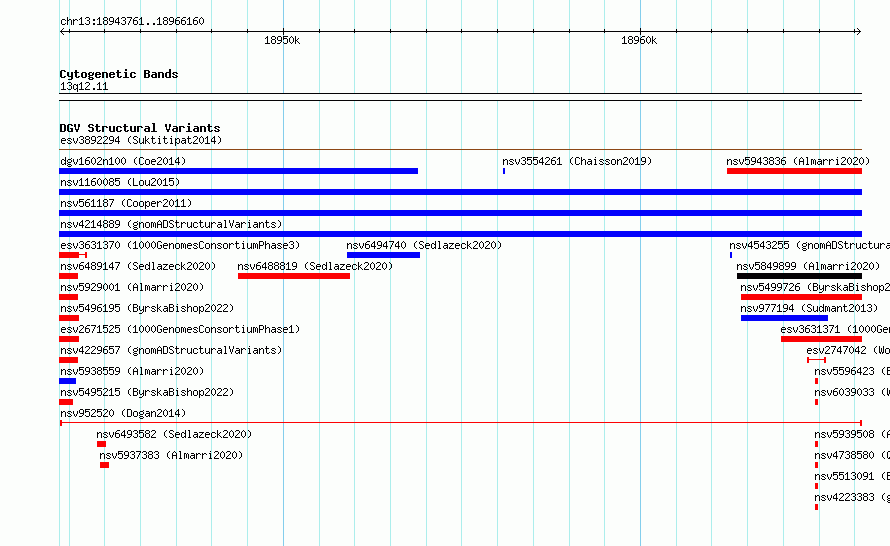Image resolution: width=890 pixels, height=546 pixels.
Task: Click the nsv5596423 variant label
Action: (x=852, y=371)
